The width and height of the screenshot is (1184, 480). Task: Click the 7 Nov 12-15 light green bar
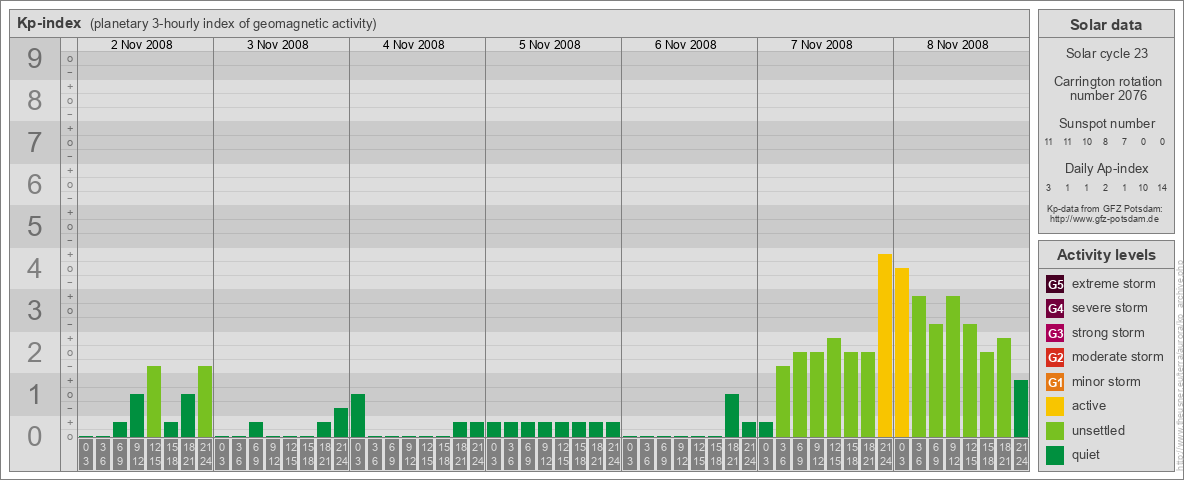(834, 387)
